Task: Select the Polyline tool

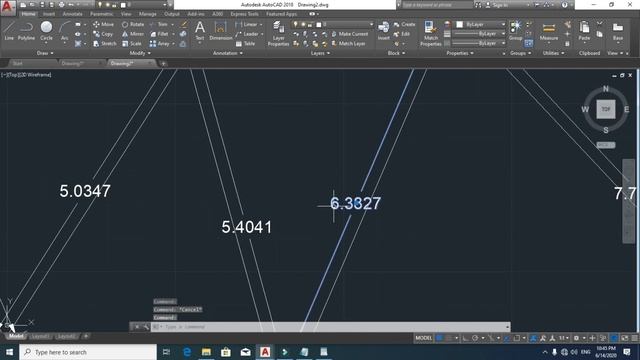Action: [x=26, y=31]
